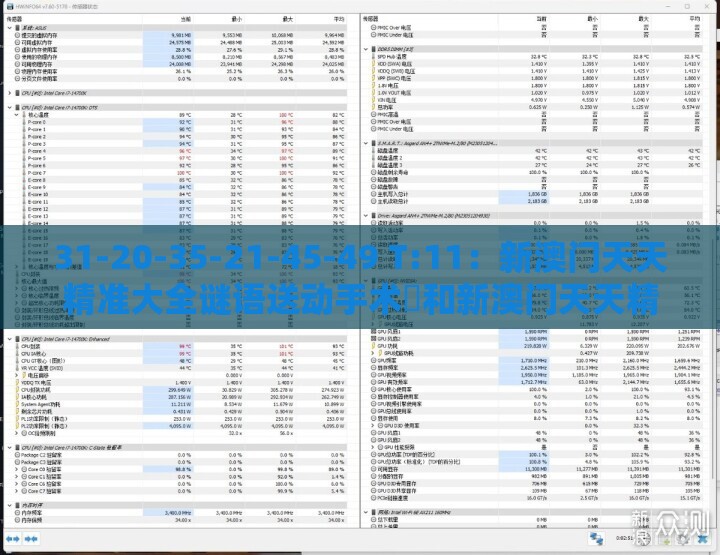720x555 pixels.
Task: Collapse the 系统: ASUS sensor group
Action: point(10,28)
